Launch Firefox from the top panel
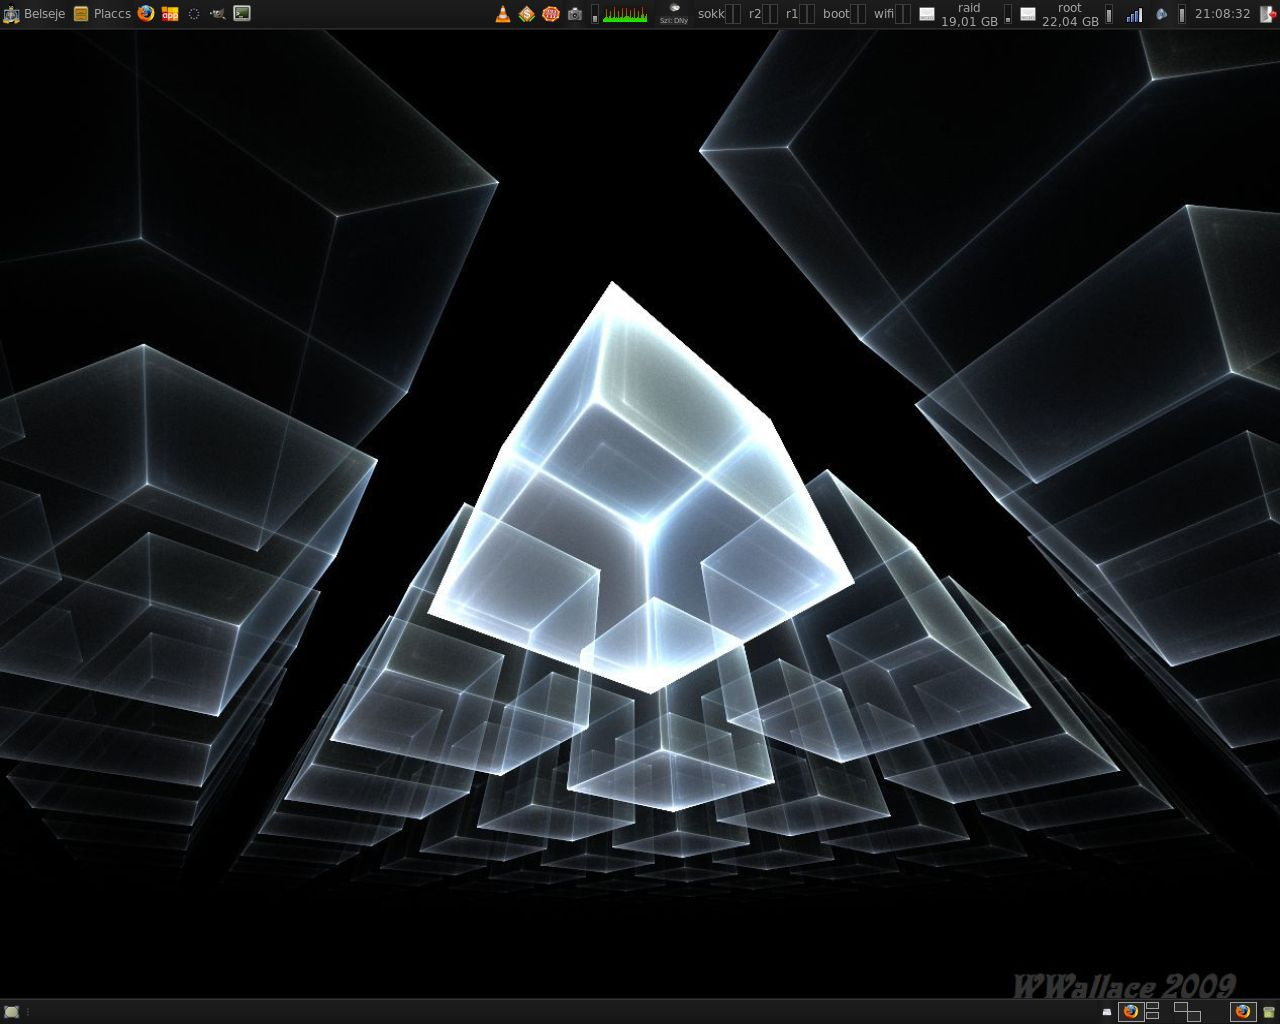The height and width of the screenshot is (1024, 1280). coord(146,14)
